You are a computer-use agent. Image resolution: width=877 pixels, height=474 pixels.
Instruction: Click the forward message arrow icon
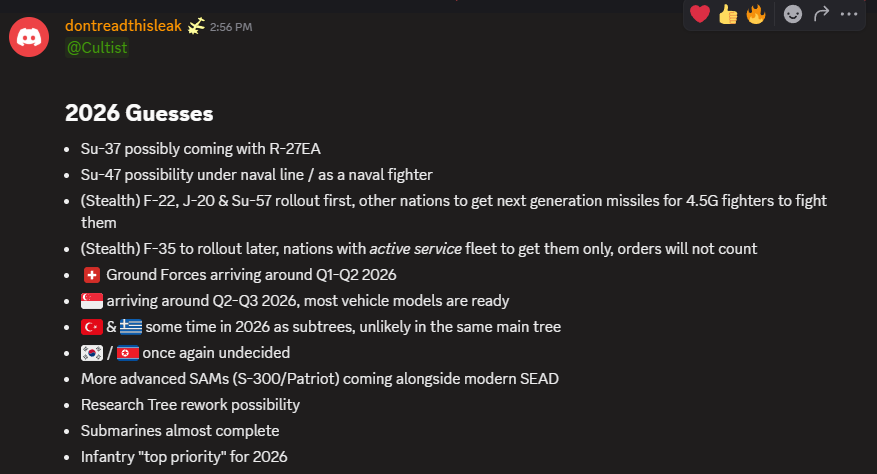point(822,14)
